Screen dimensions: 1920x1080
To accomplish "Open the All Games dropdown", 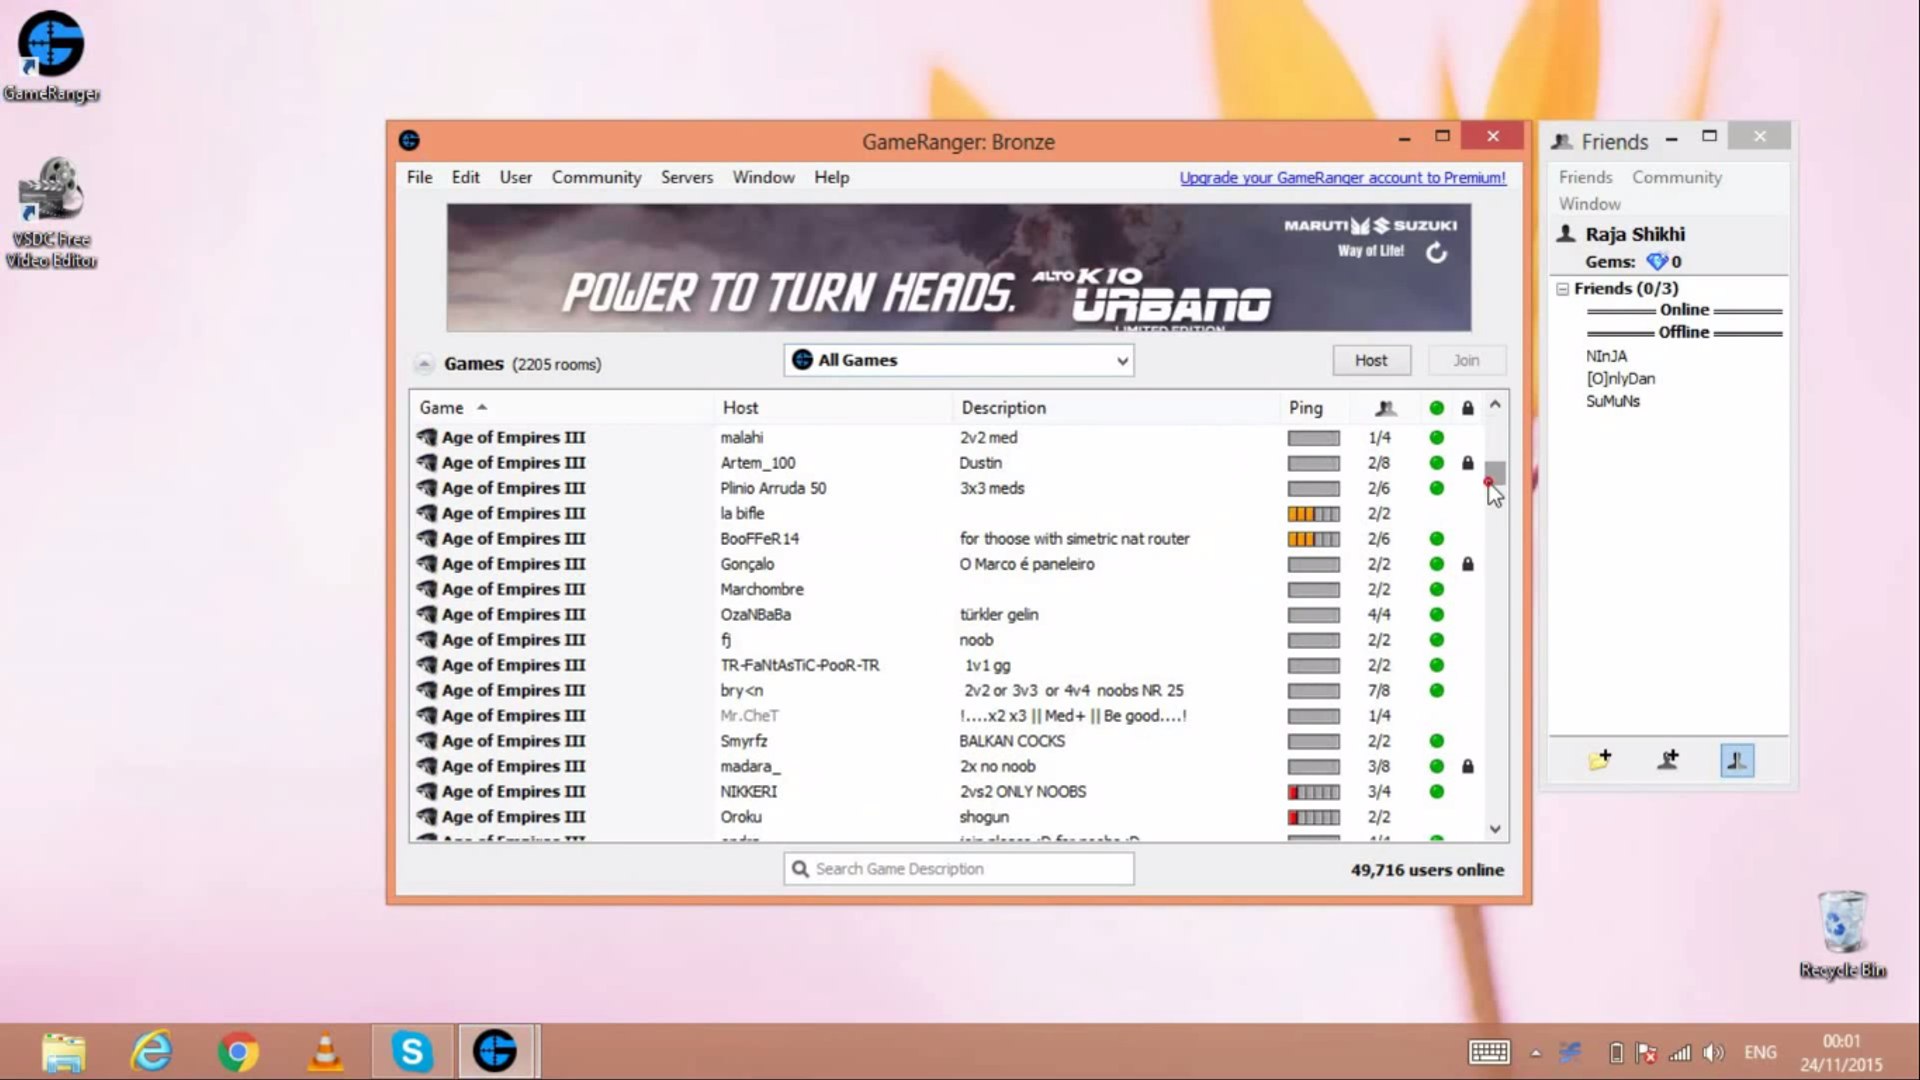I will [959, 360].
